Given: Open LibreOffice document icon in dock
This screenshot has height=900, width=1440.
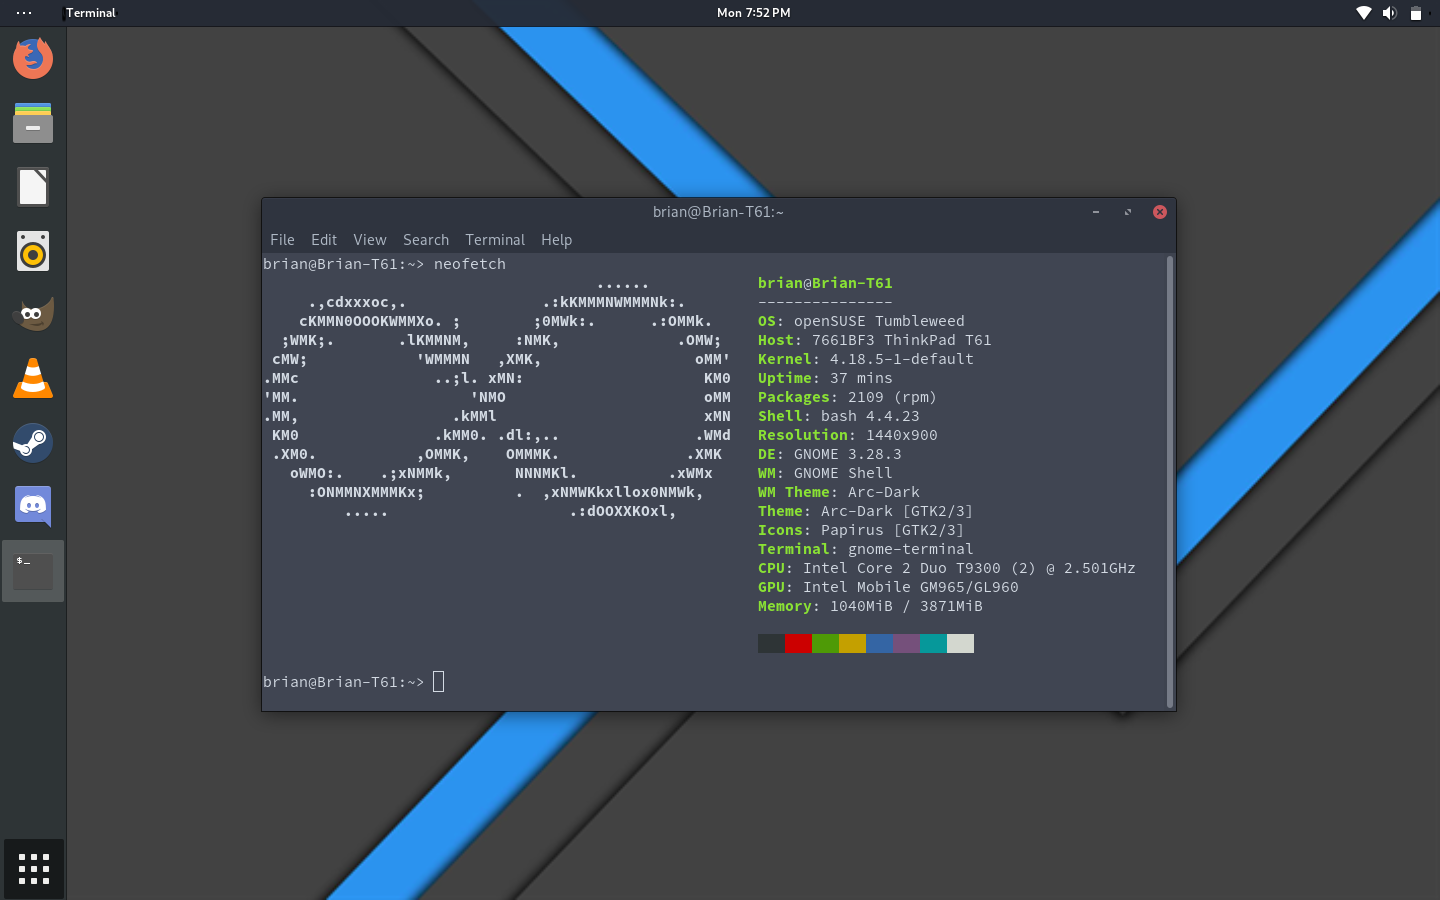Looking at the screenshot, I should (x=33, y=187).
